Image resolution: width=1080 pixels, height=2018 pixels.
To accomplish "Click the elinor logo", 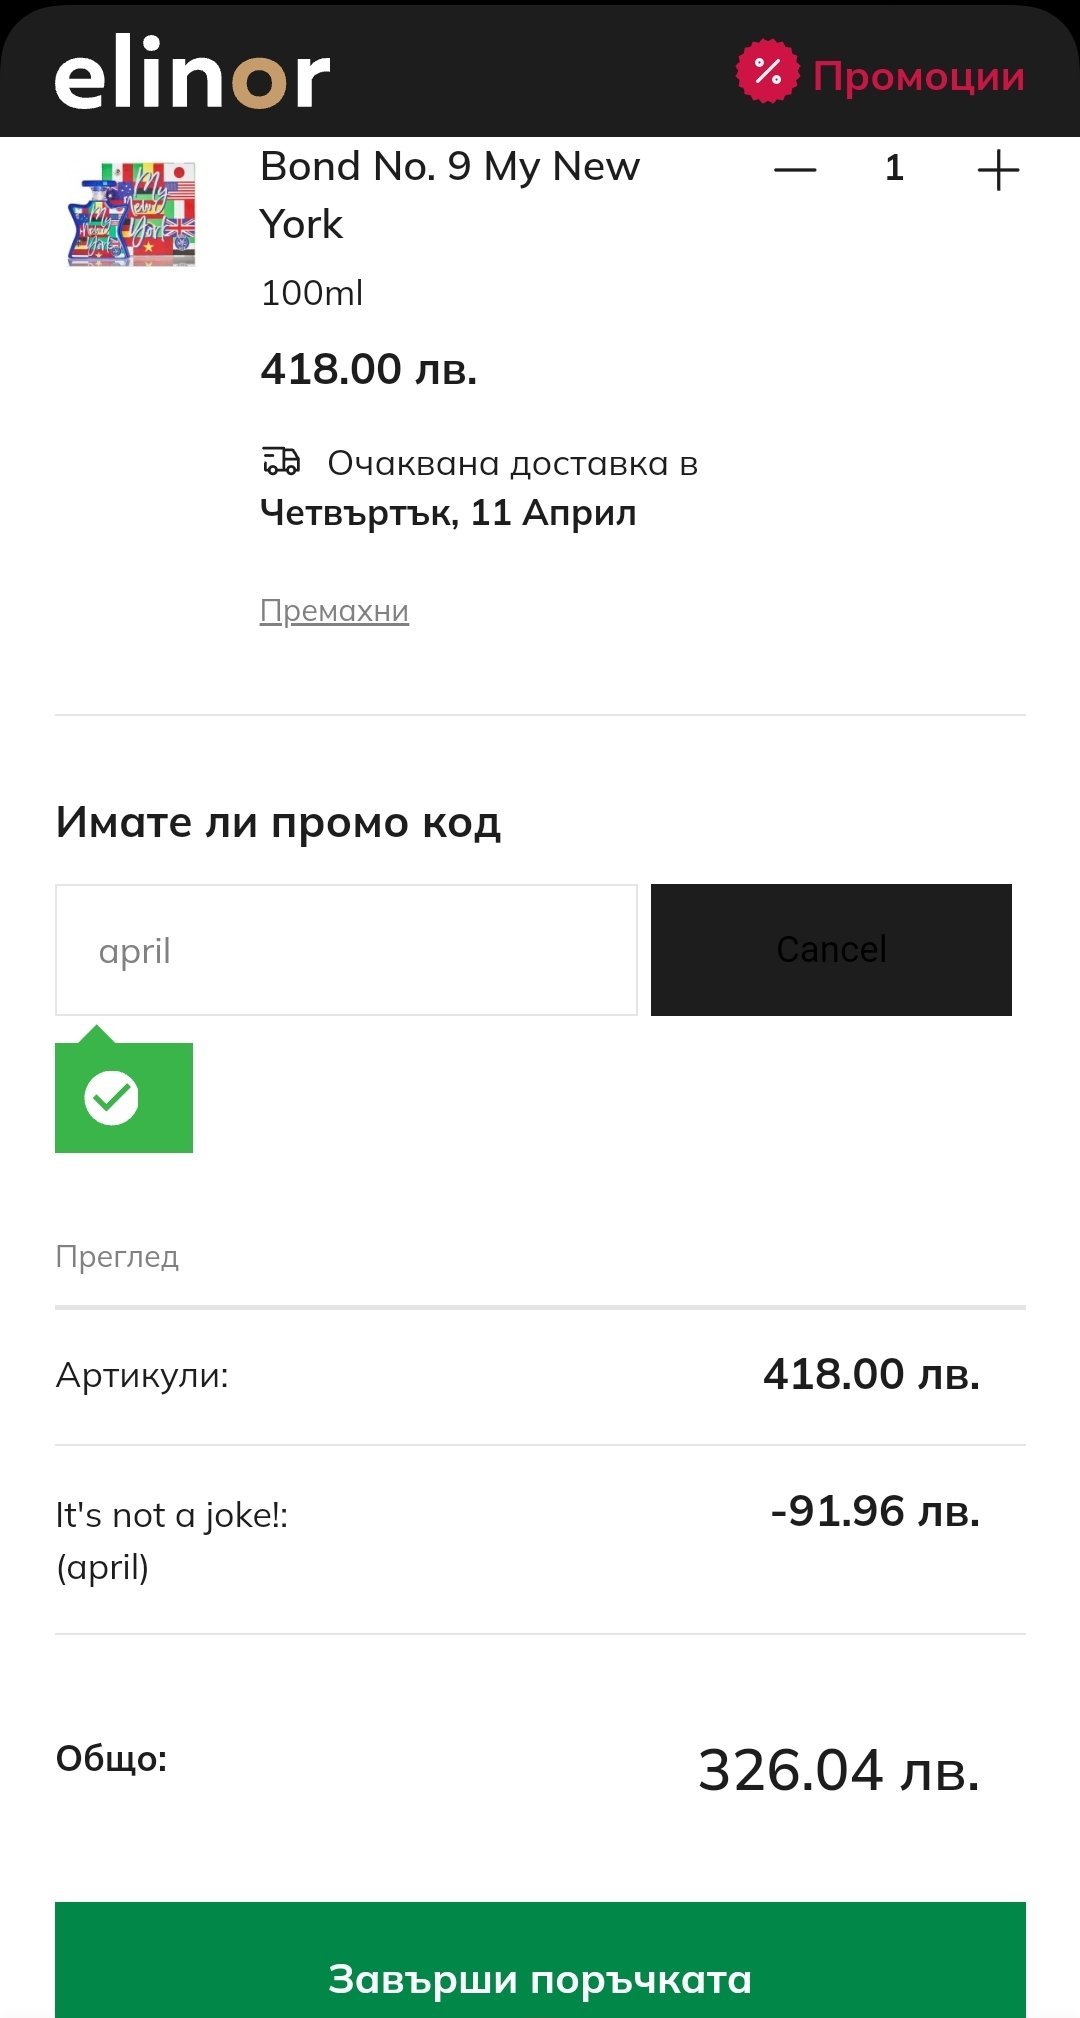I will click(x=192, y=72).
